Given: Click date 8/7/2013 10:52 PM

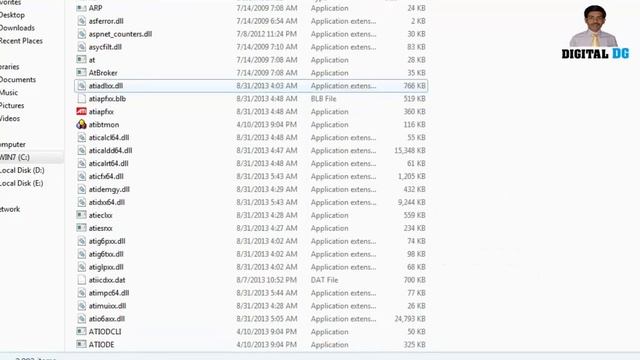Looking at the screenshot, I should click(x=267, y=280).
